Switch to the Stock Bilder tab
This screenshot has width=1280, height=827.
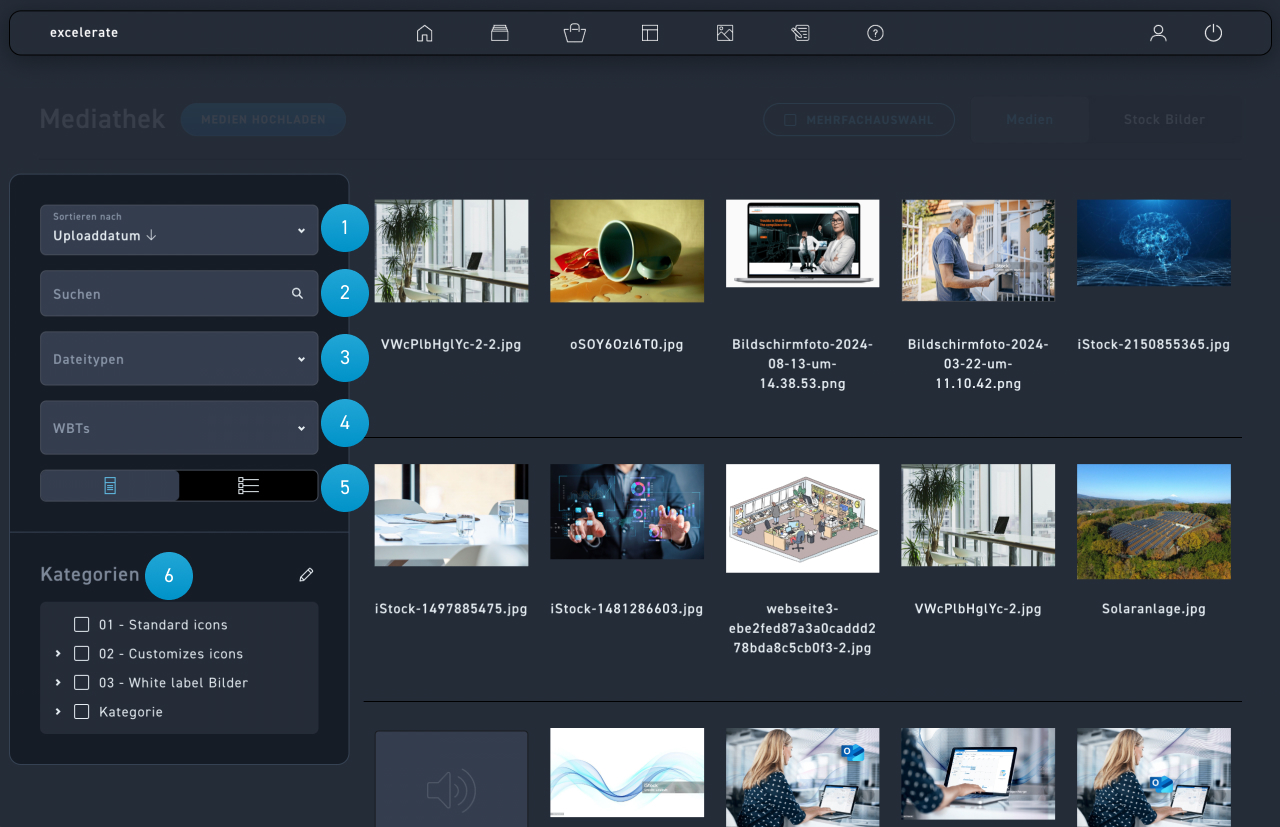(x=1163, y=120)
